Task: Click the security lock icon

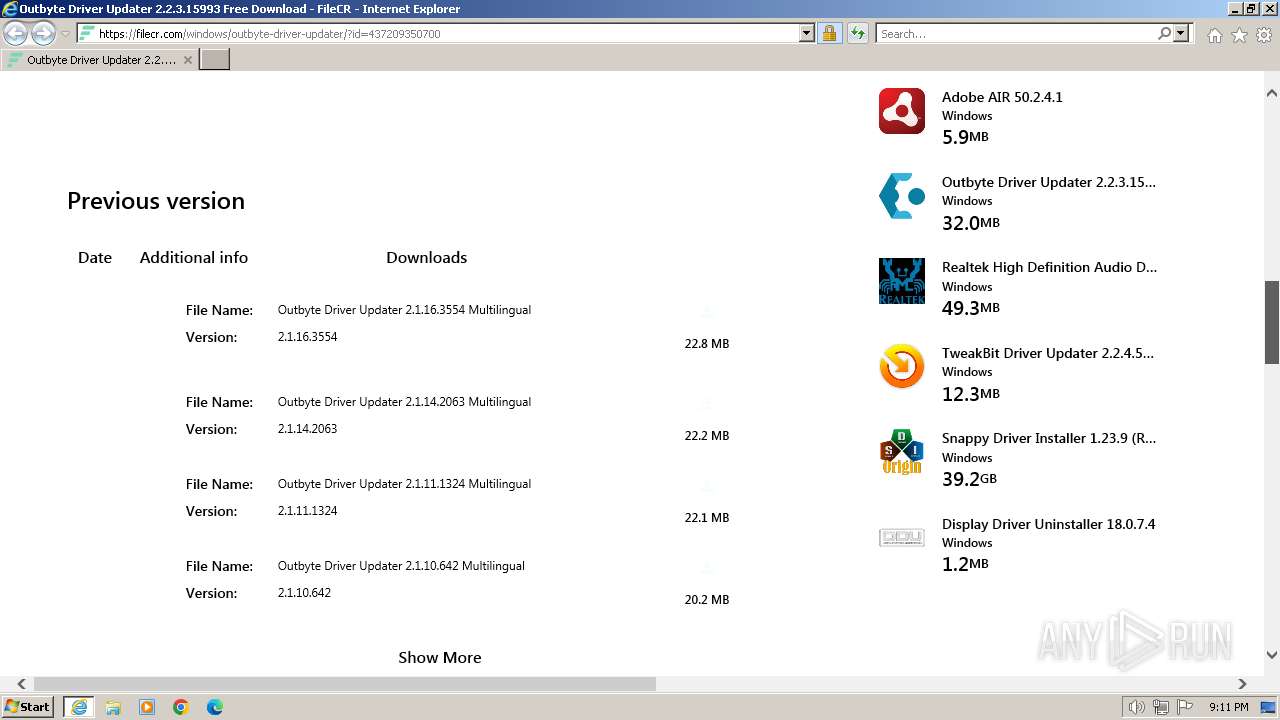Action: click(829, 33)
